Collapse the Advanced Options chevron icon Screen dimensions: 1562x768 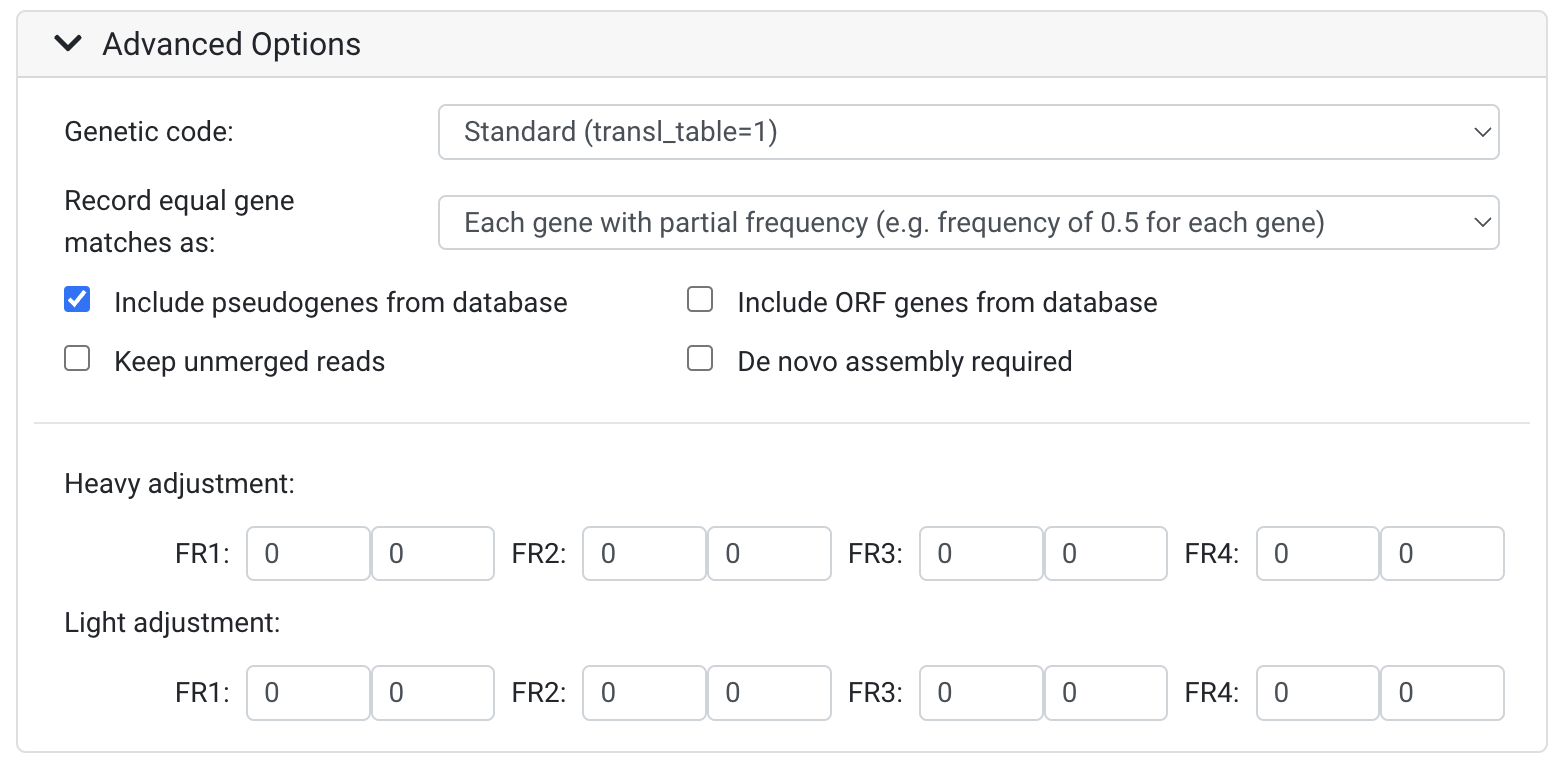[x=68, y=43]
